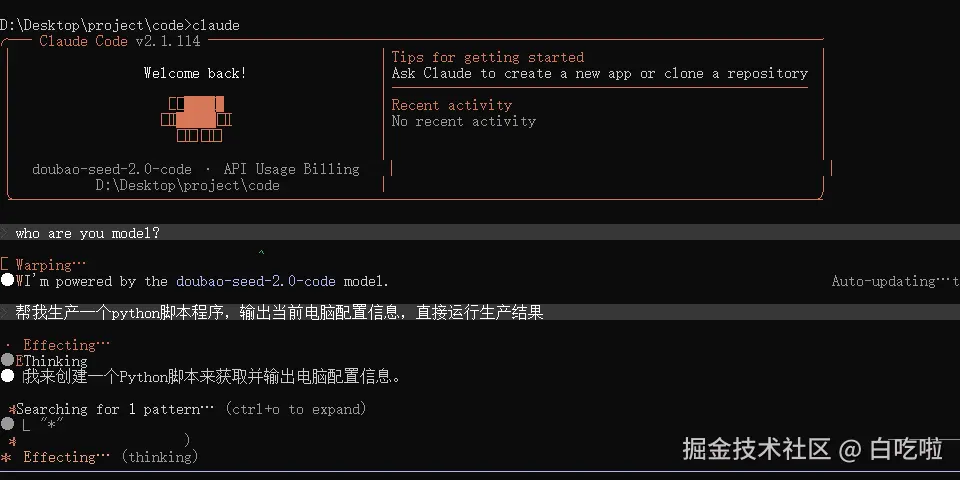The height and width of the screenshot is (480, 960).
Task: Click the working directory path under model name
Action: 187,186
